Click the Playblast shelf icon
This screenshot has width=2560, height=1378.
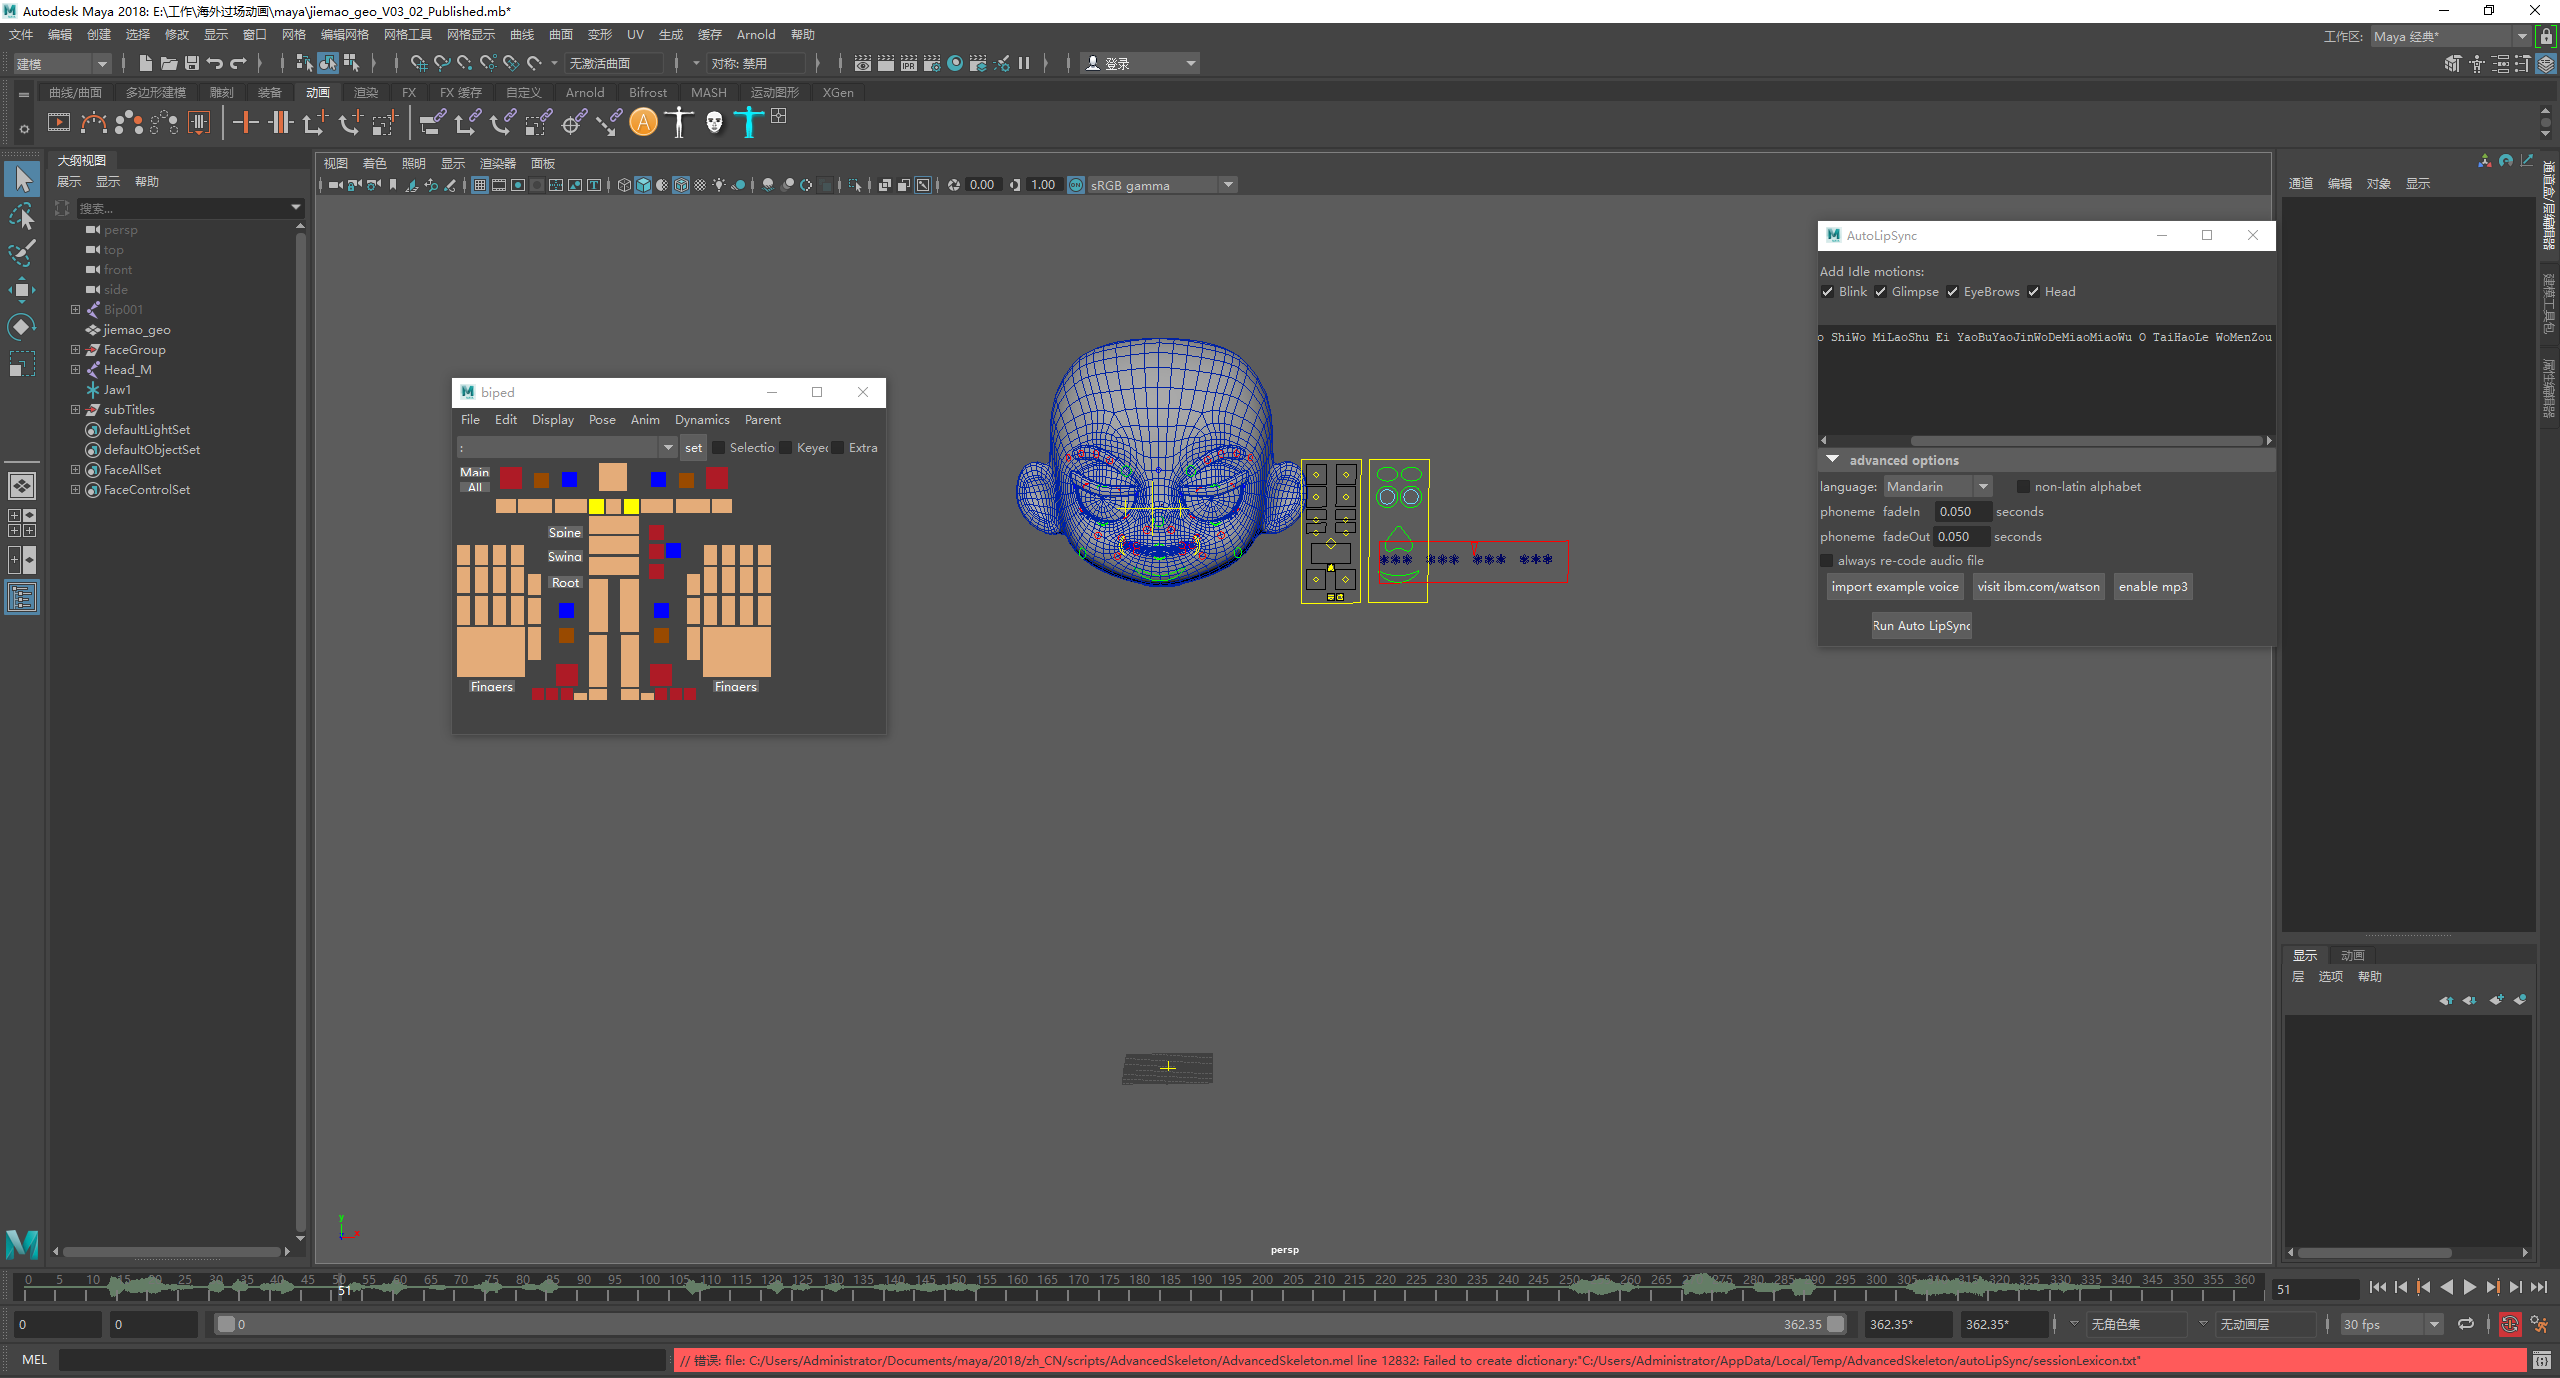pos(59,123)
